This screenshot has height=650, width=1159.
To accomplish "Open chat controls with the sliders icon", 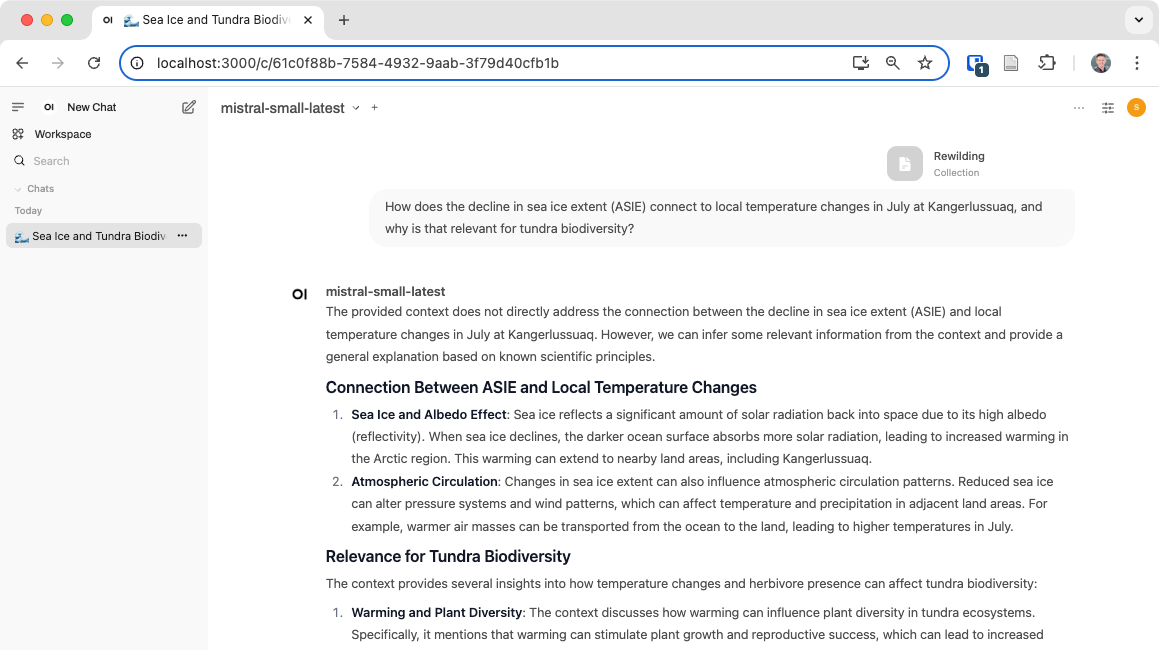I will 1107,107.
